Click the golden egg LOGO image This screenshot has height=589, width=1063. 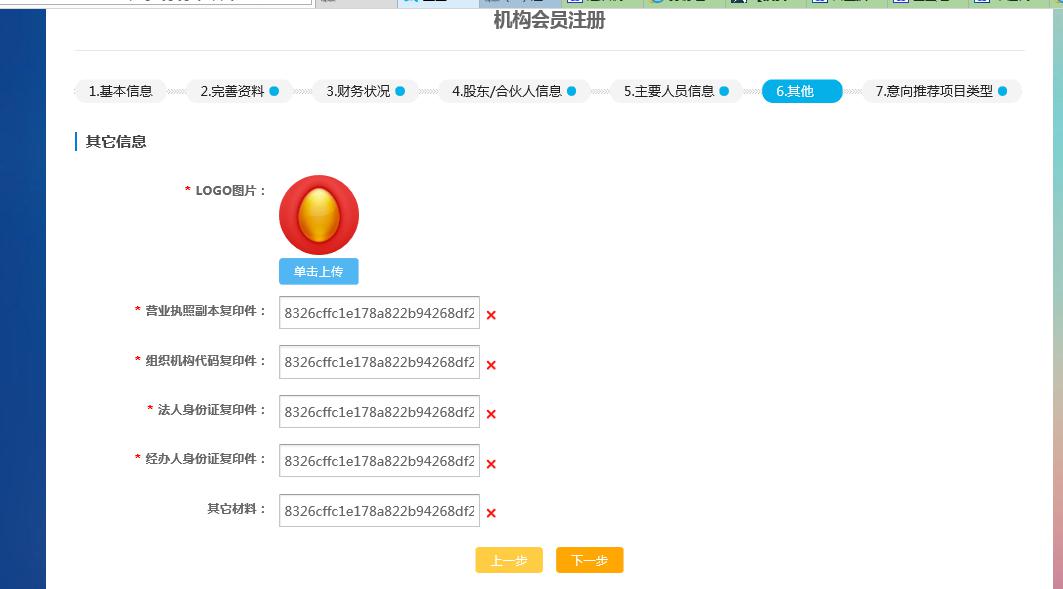click(319, 215)
